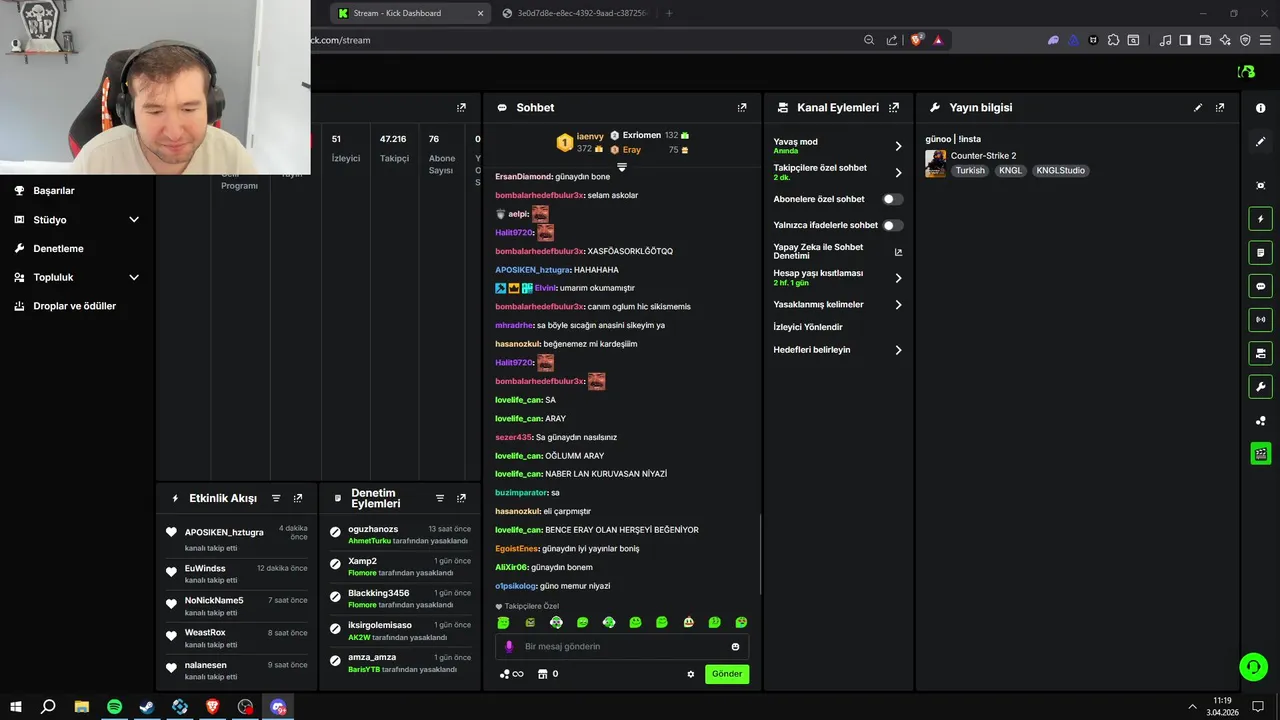Click the KNGLStudio tag
This screenshot has width=1280, height=720.
1060,171
